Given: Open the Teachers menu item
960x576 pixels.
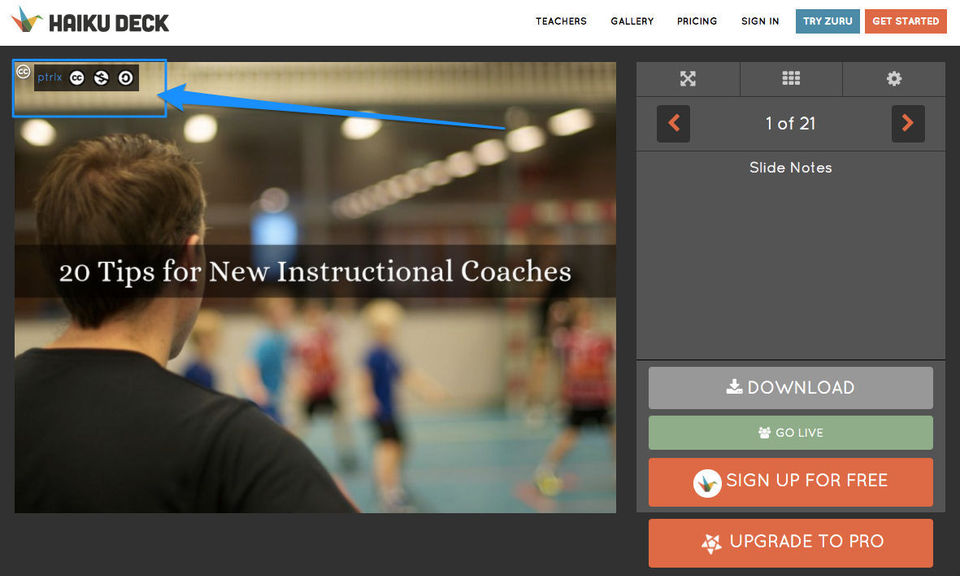Looking at the screenshot, I should click(x=561, y=21).
